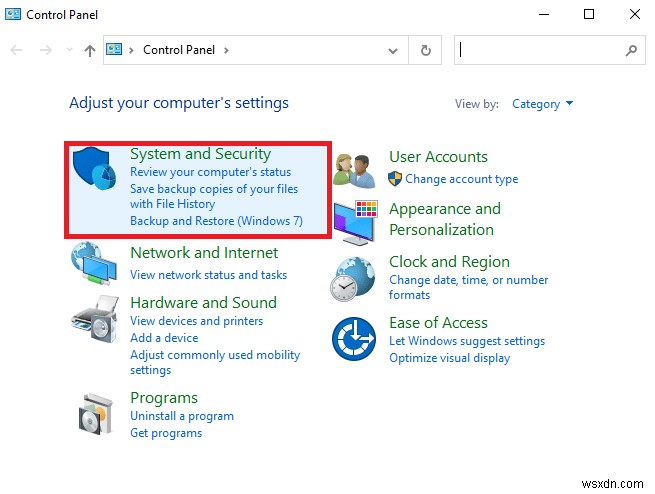Refresh the Control Panel view
Screen dimensions: 655x494
point(427,50)
